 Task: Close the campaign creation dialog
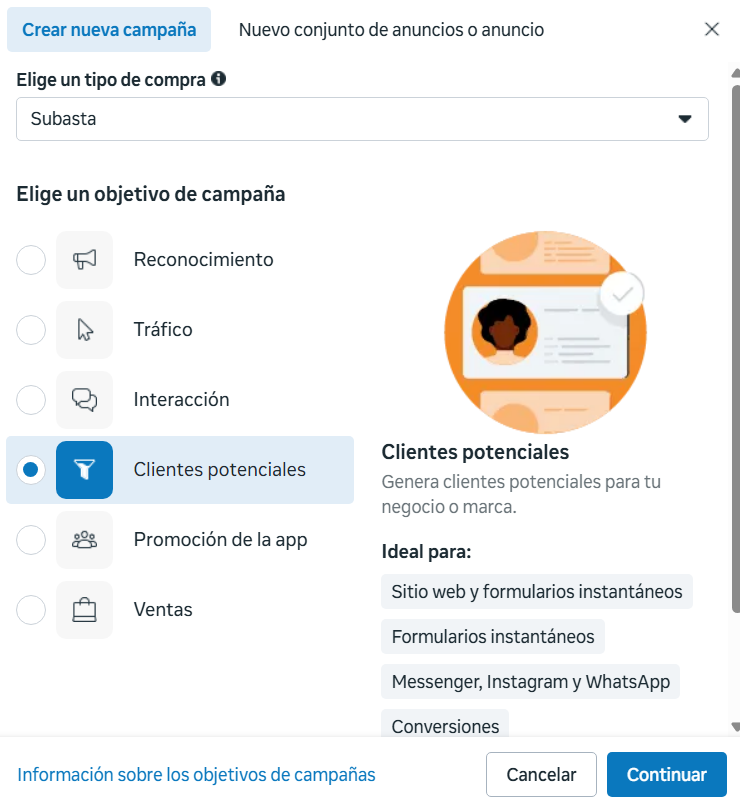712,29
